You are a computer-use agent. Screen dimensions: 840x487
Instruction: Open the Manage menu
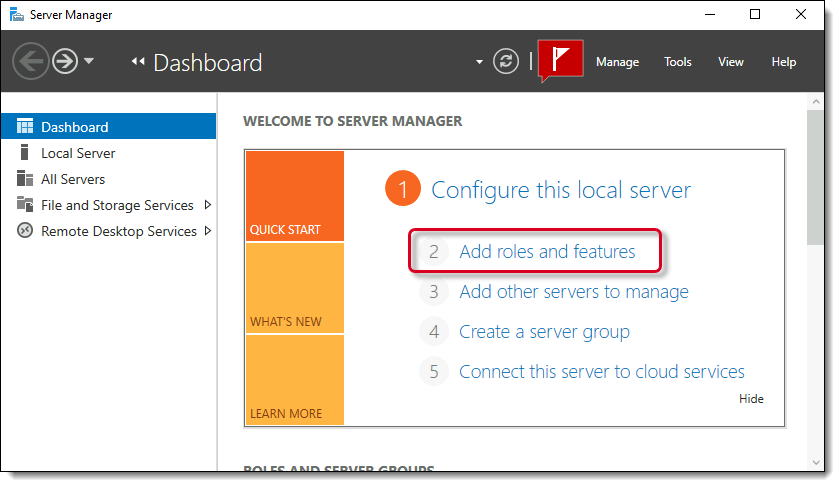[617, 62]
